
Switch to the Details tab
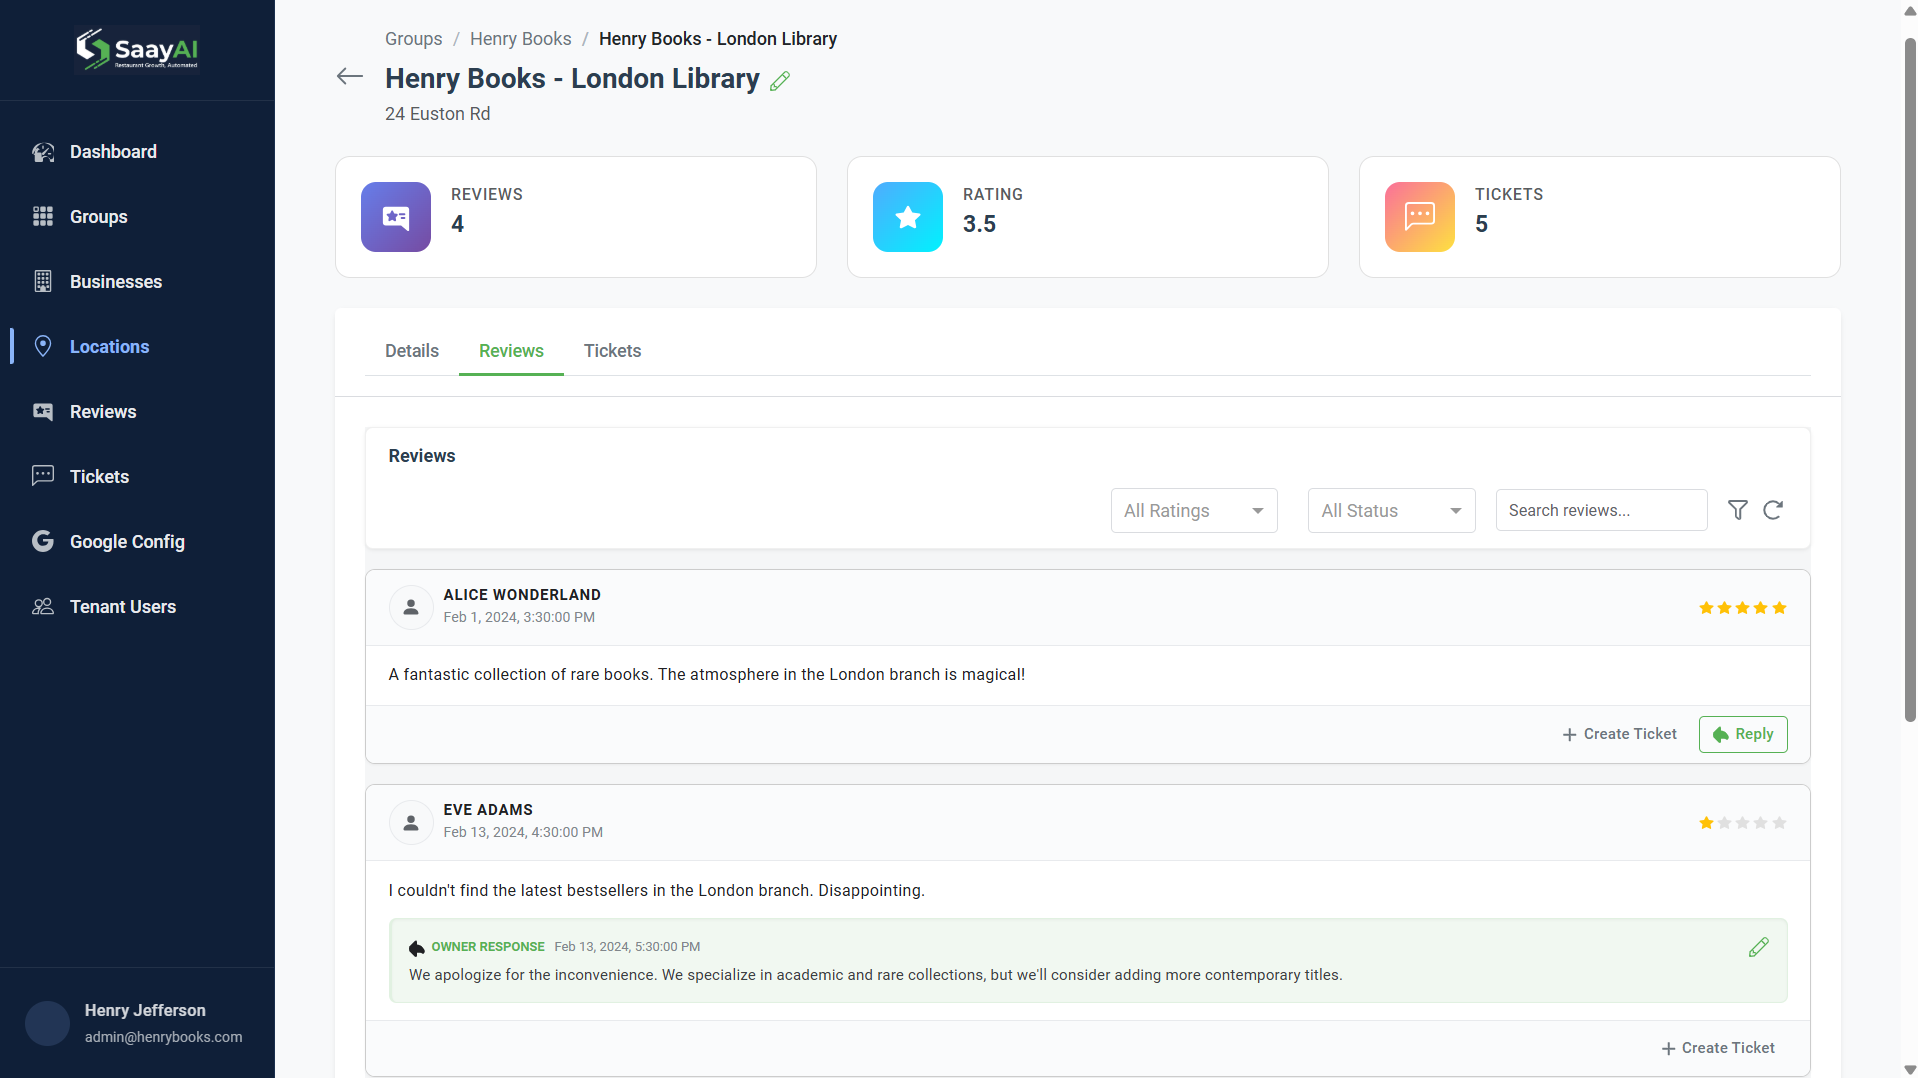(411, 351)
